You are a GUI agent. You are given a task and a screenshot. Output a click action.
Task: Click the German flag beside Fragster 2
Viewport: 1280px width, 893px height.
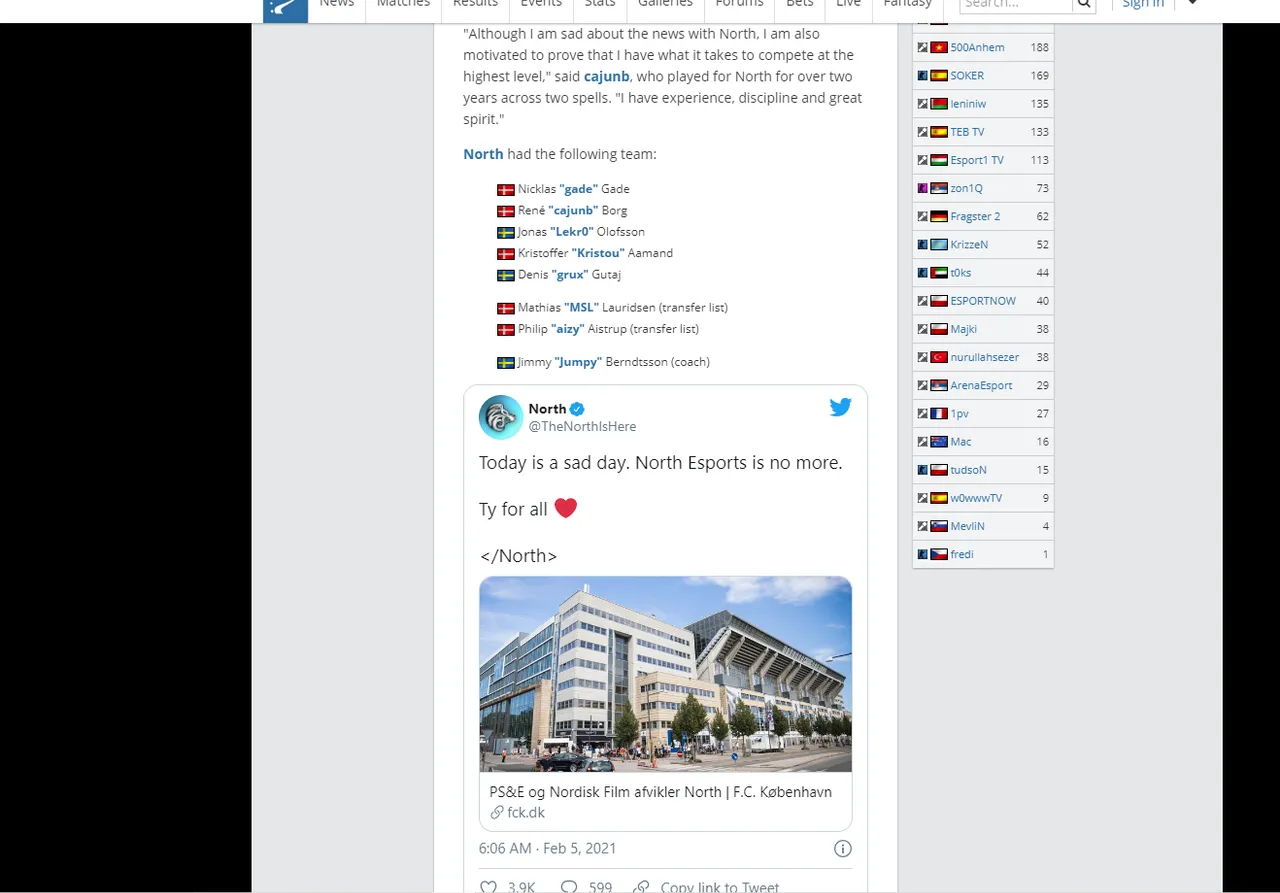[x=939, y=216]
